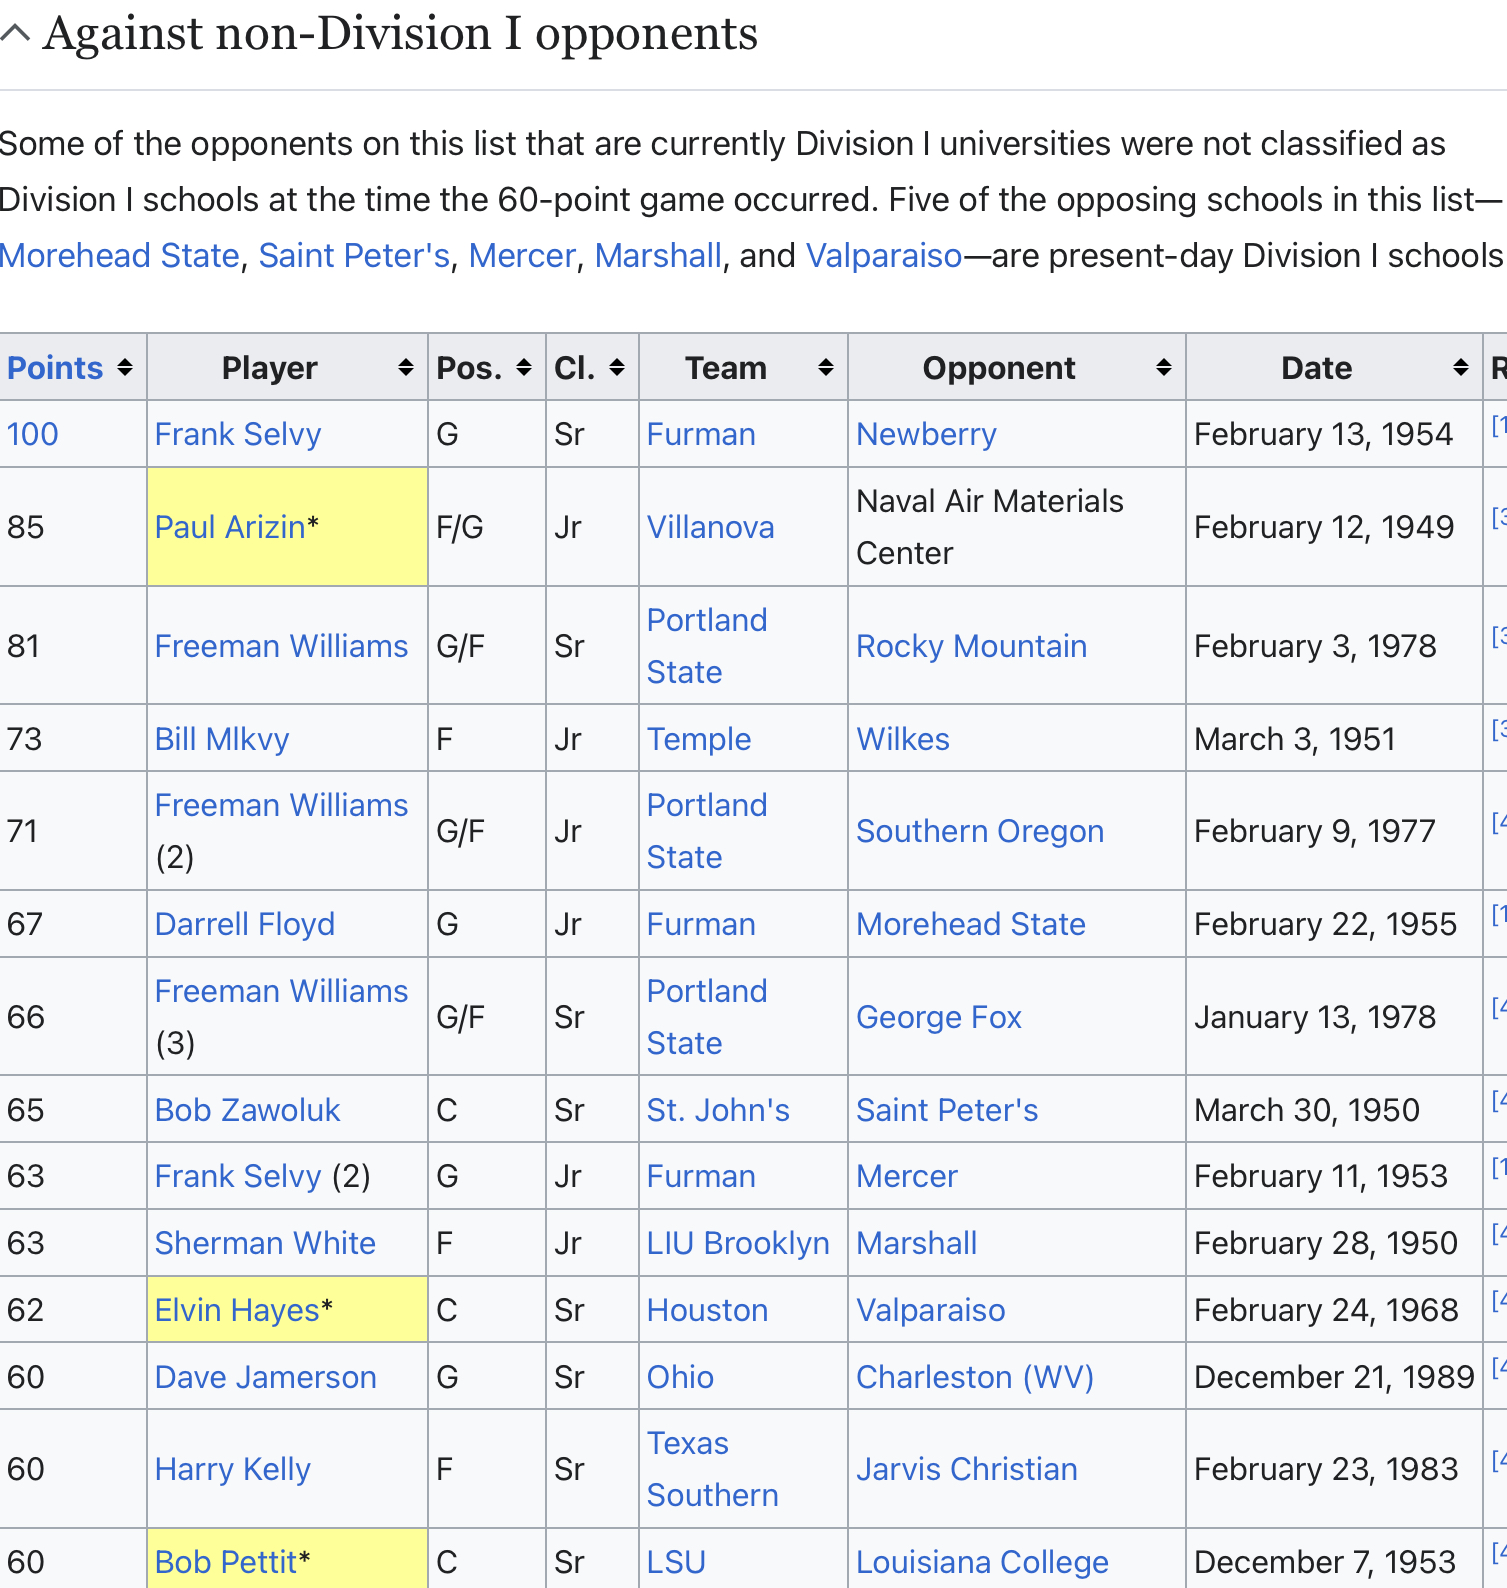Open the Bill Mlkvy player link
Screen dimensions: 1507x1588
click(x=222, y=739)
